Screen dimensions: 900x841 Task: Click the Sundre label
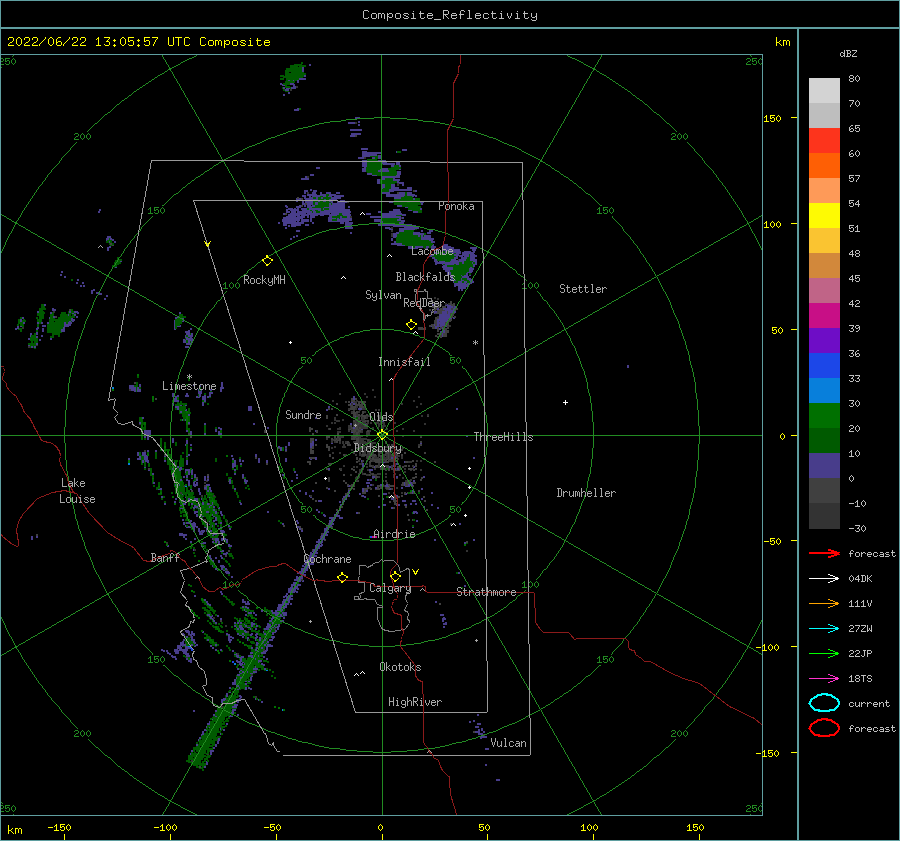[303, 415]
